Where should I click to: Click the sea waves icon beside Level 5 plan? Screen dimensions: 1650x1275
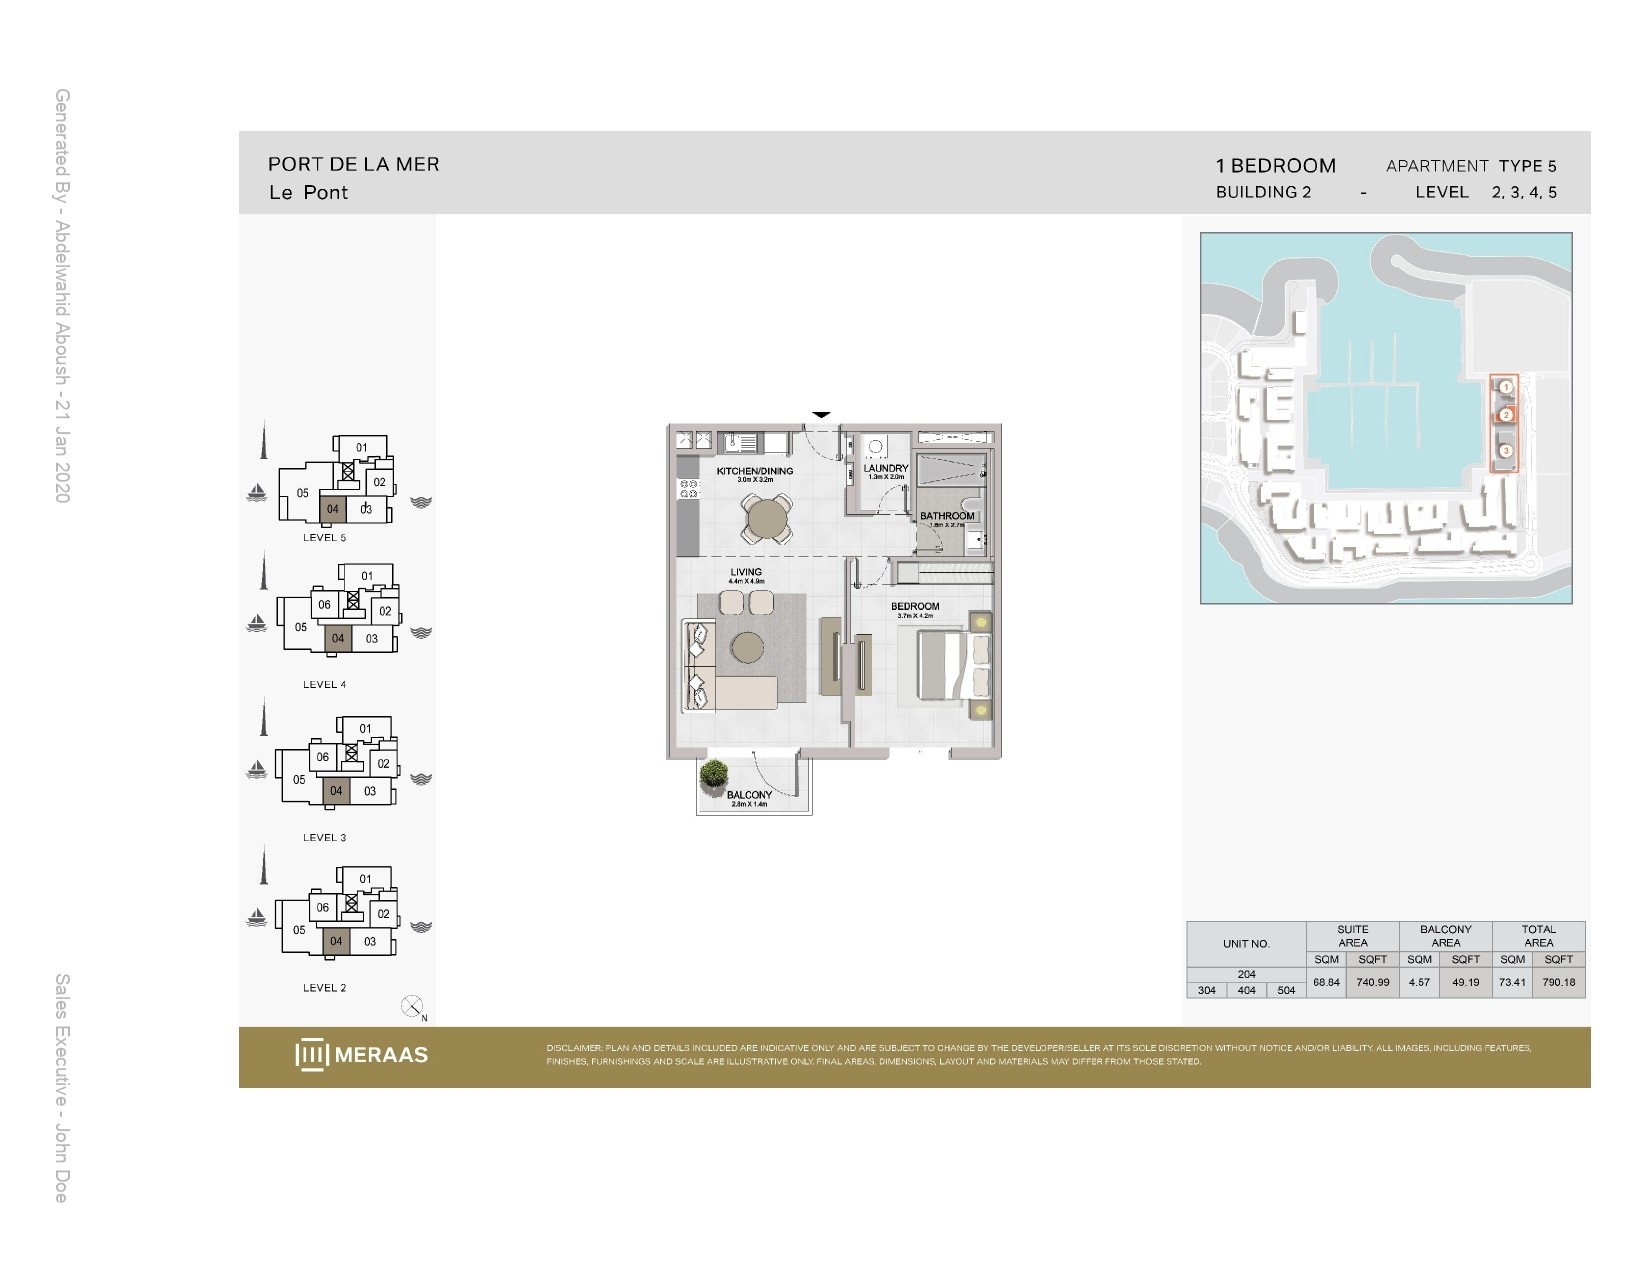pyautogui.click(x=421, y=502)
